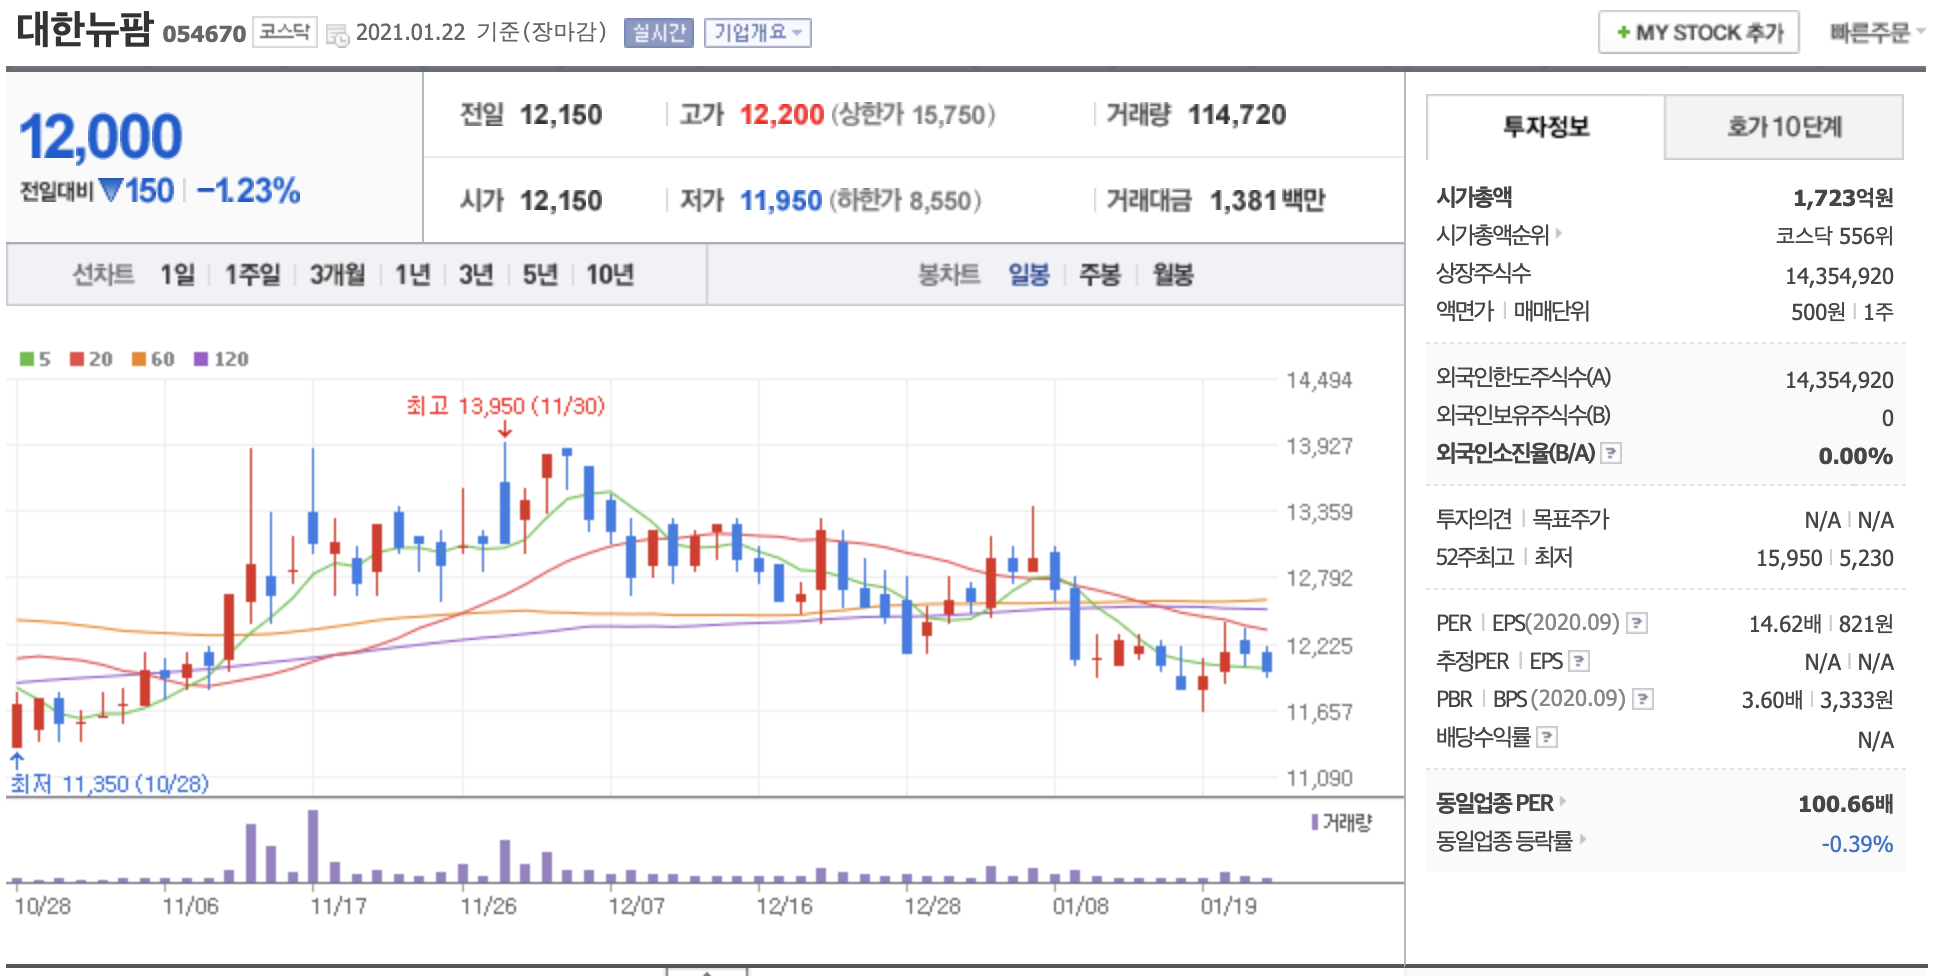Click the stock name 대한뉴팜

click(85, 29)
